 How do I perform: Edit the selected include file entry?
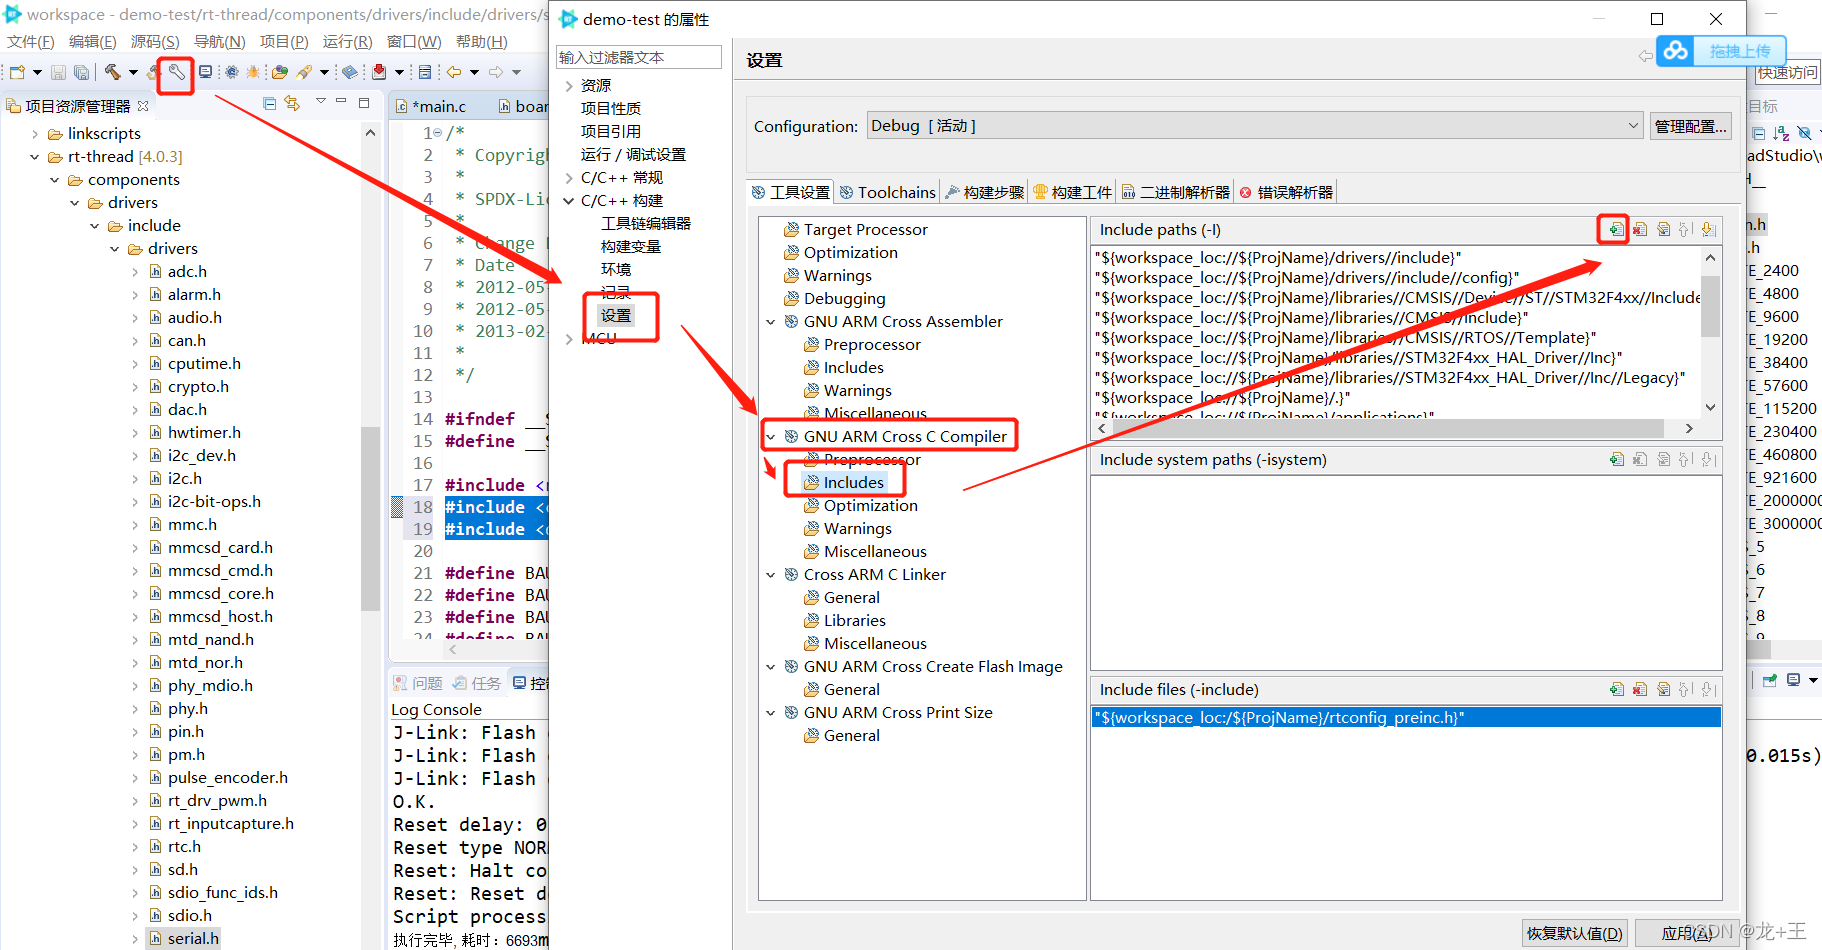(1664, 689)
